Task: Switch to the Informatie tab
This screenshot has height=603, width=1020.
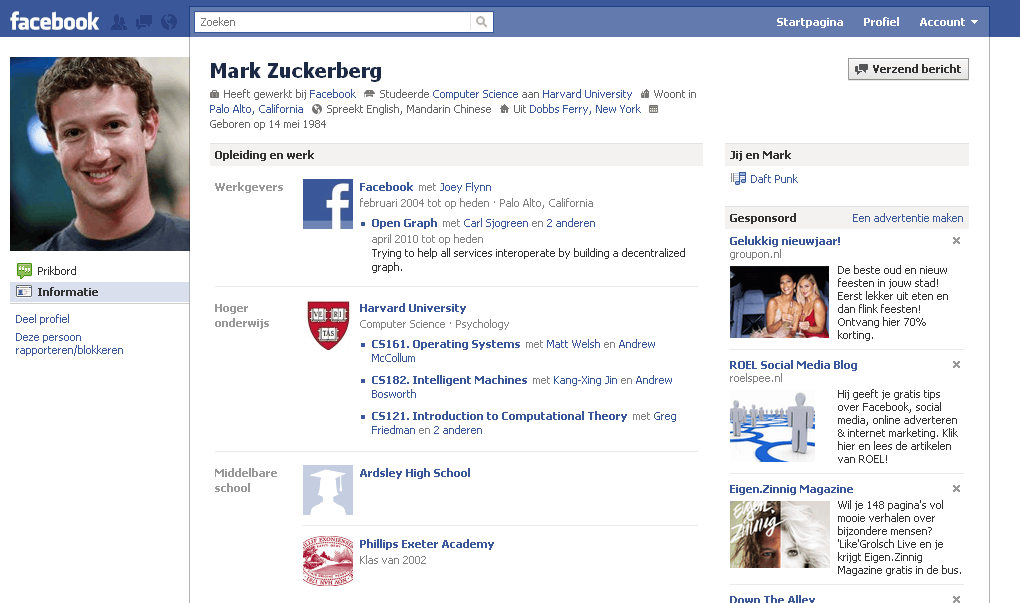Action: click(60, 292)
